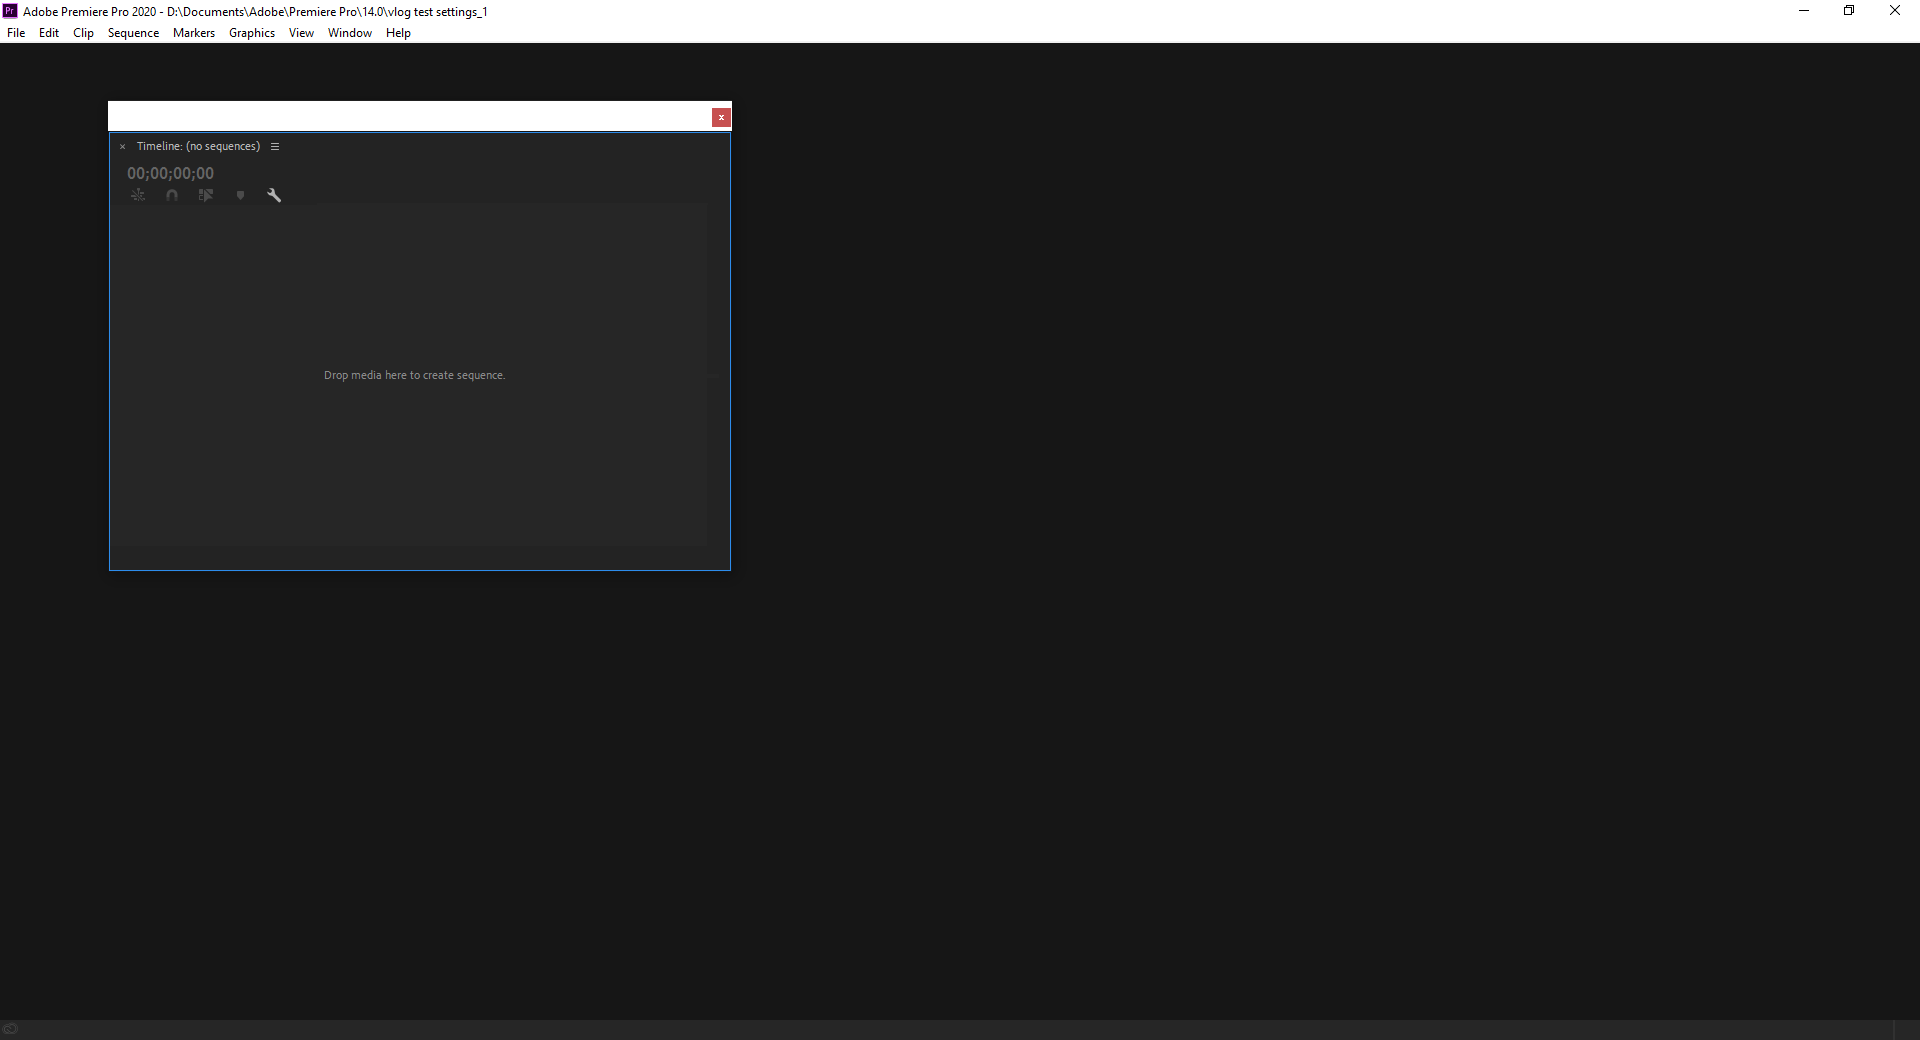Screen dimensions: 1920x1040
Task: Open Timeline Display Settings wrench
Action: 274,195
